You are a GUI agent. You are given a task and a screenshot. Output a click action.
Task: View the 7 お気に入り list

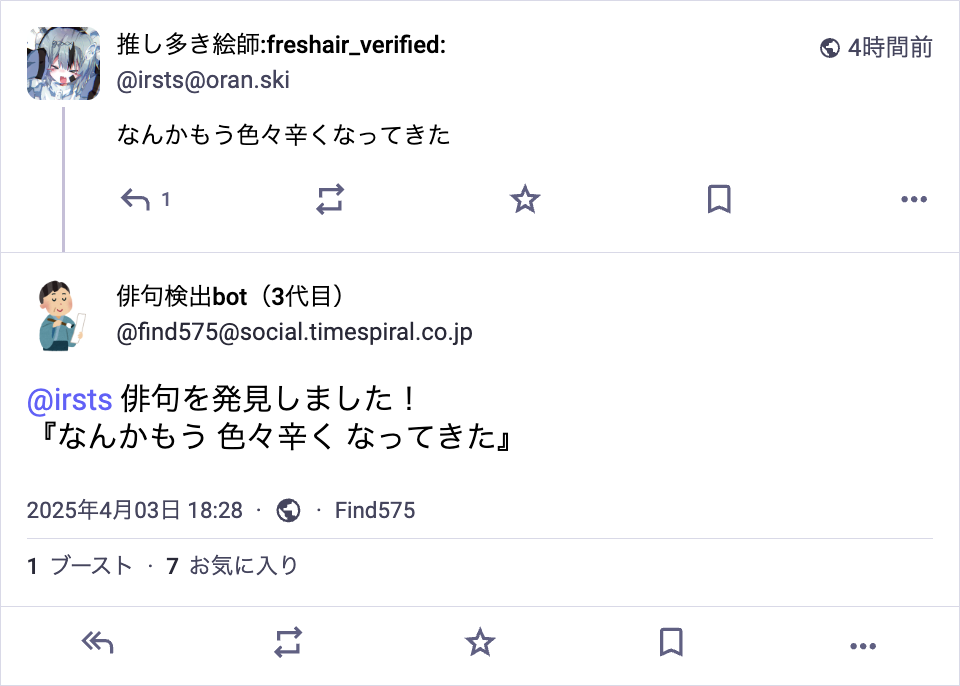pyautogui.click(x=232, y=566)
